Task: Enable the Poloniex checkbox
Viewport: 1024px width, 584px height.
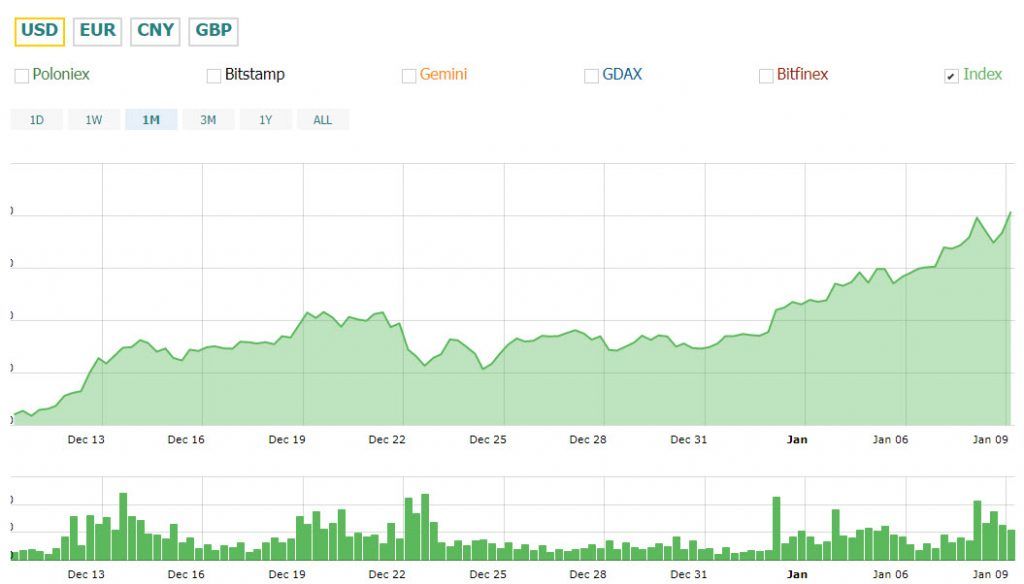Action: coord(22,76)
